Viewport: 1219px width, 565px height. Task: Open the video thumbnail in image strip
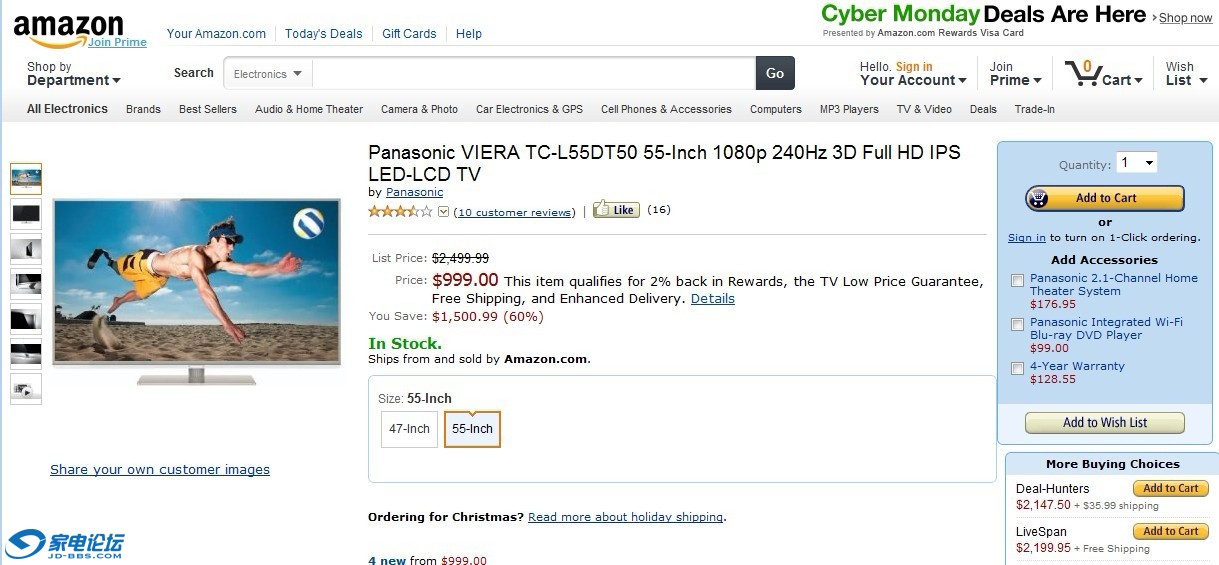click(x=25, y=389)
